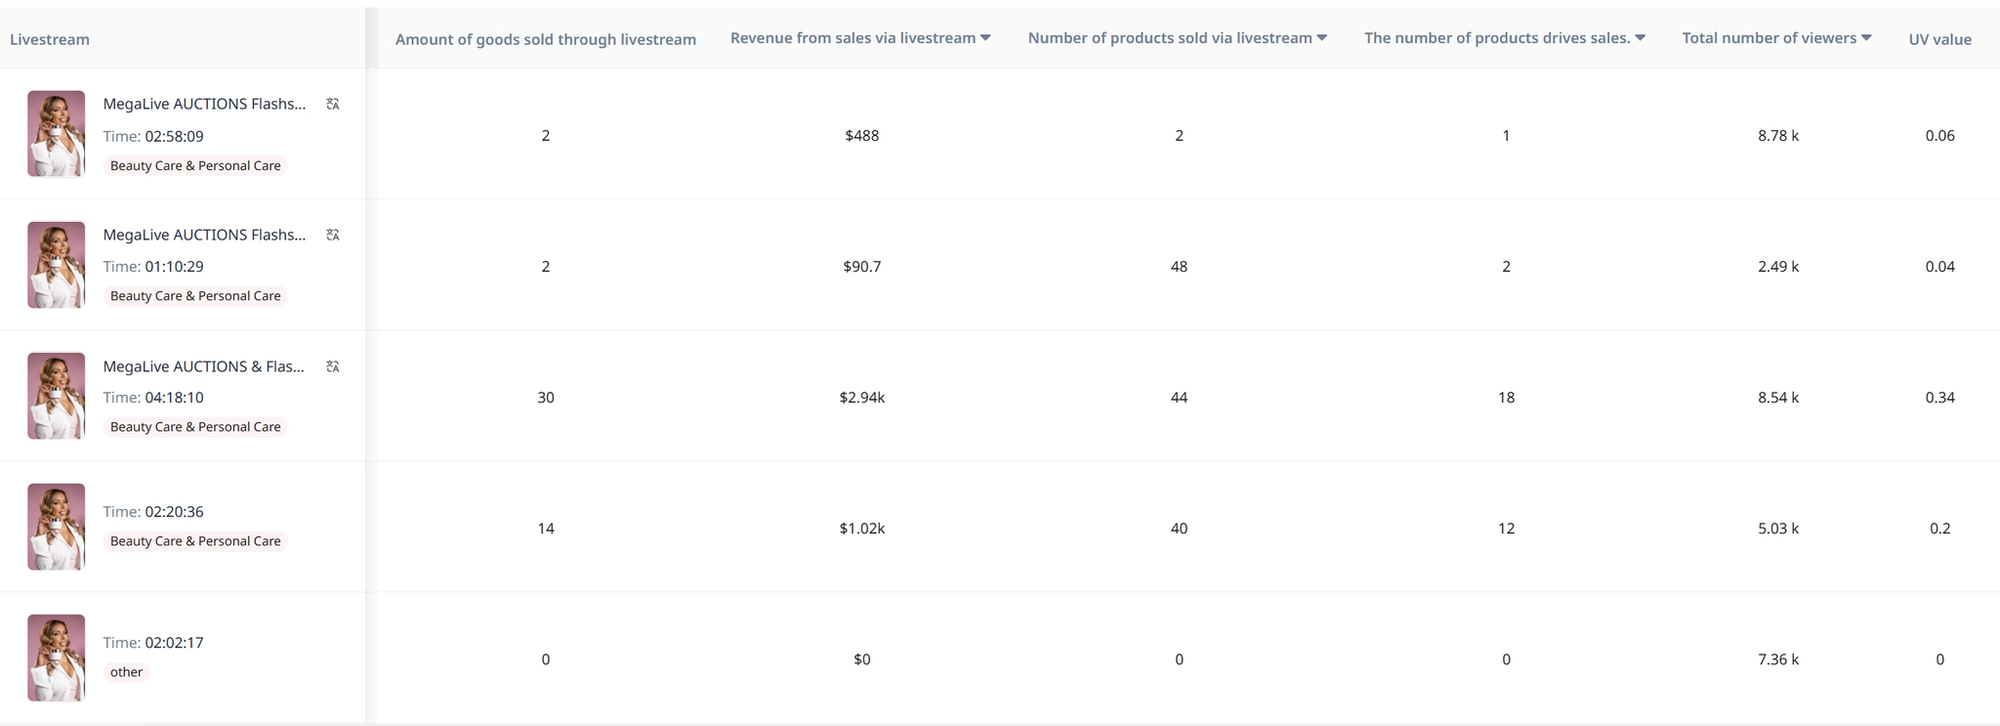Click Amount of goods sold column header
This screenshot has width=2000, height=726.
546,39
